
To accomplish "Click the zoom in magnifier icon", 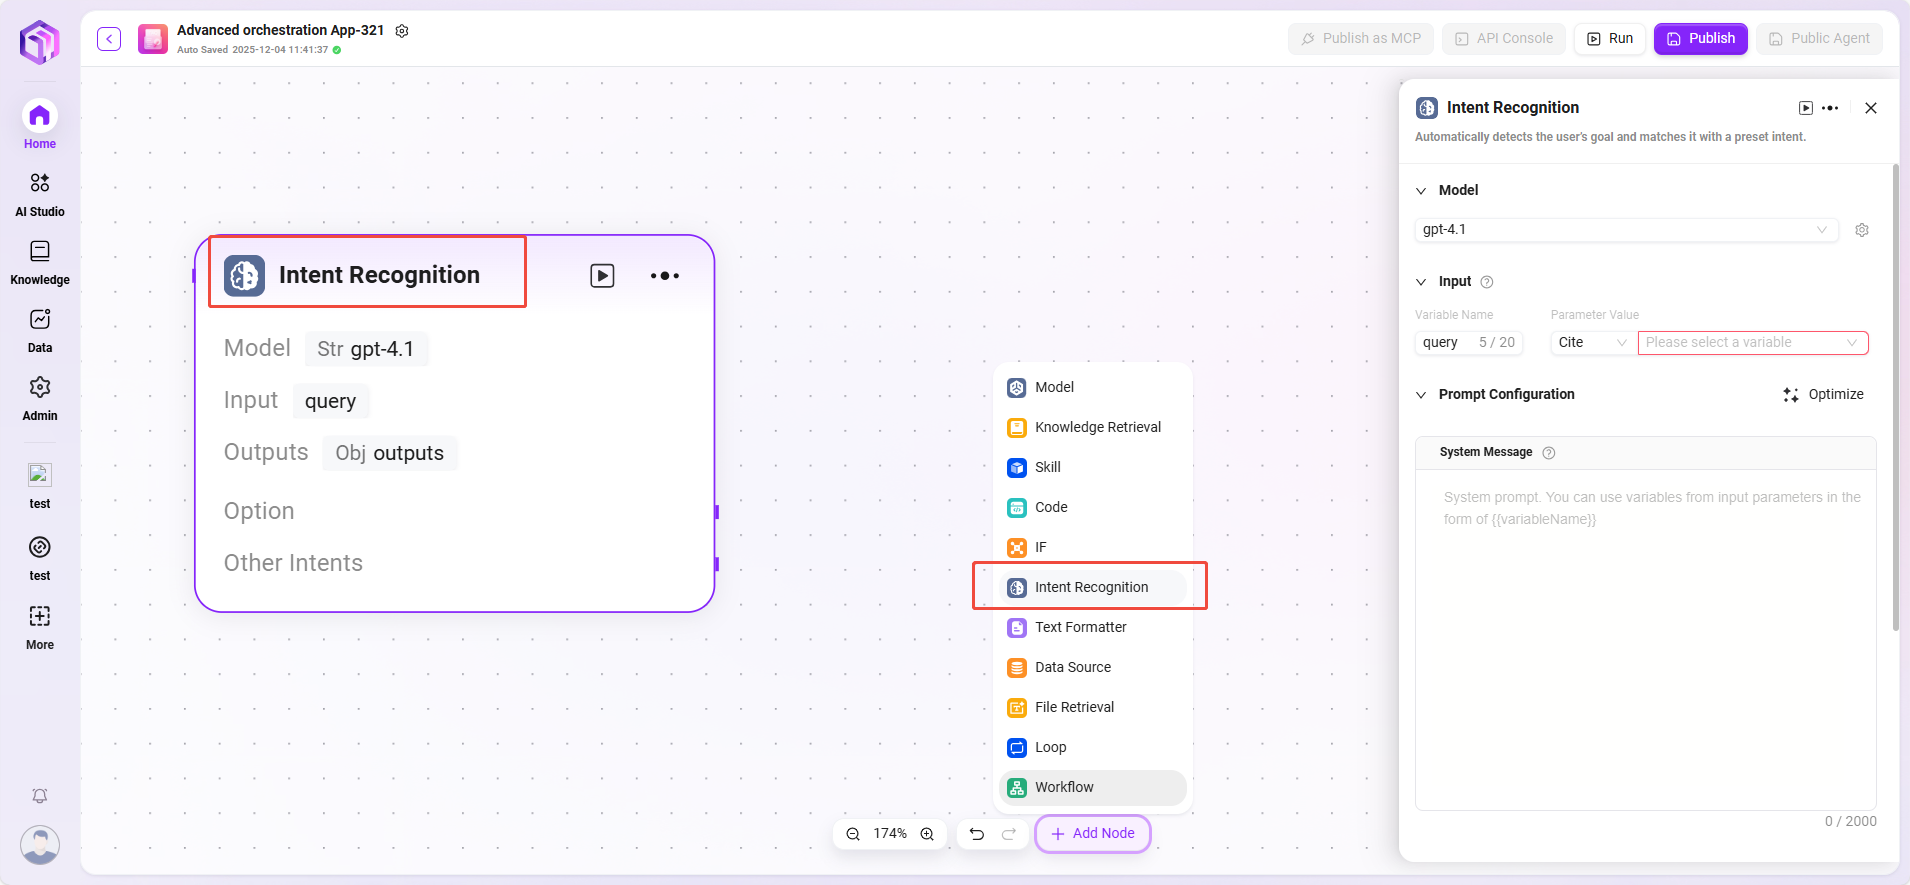I will tap(927, 834).
